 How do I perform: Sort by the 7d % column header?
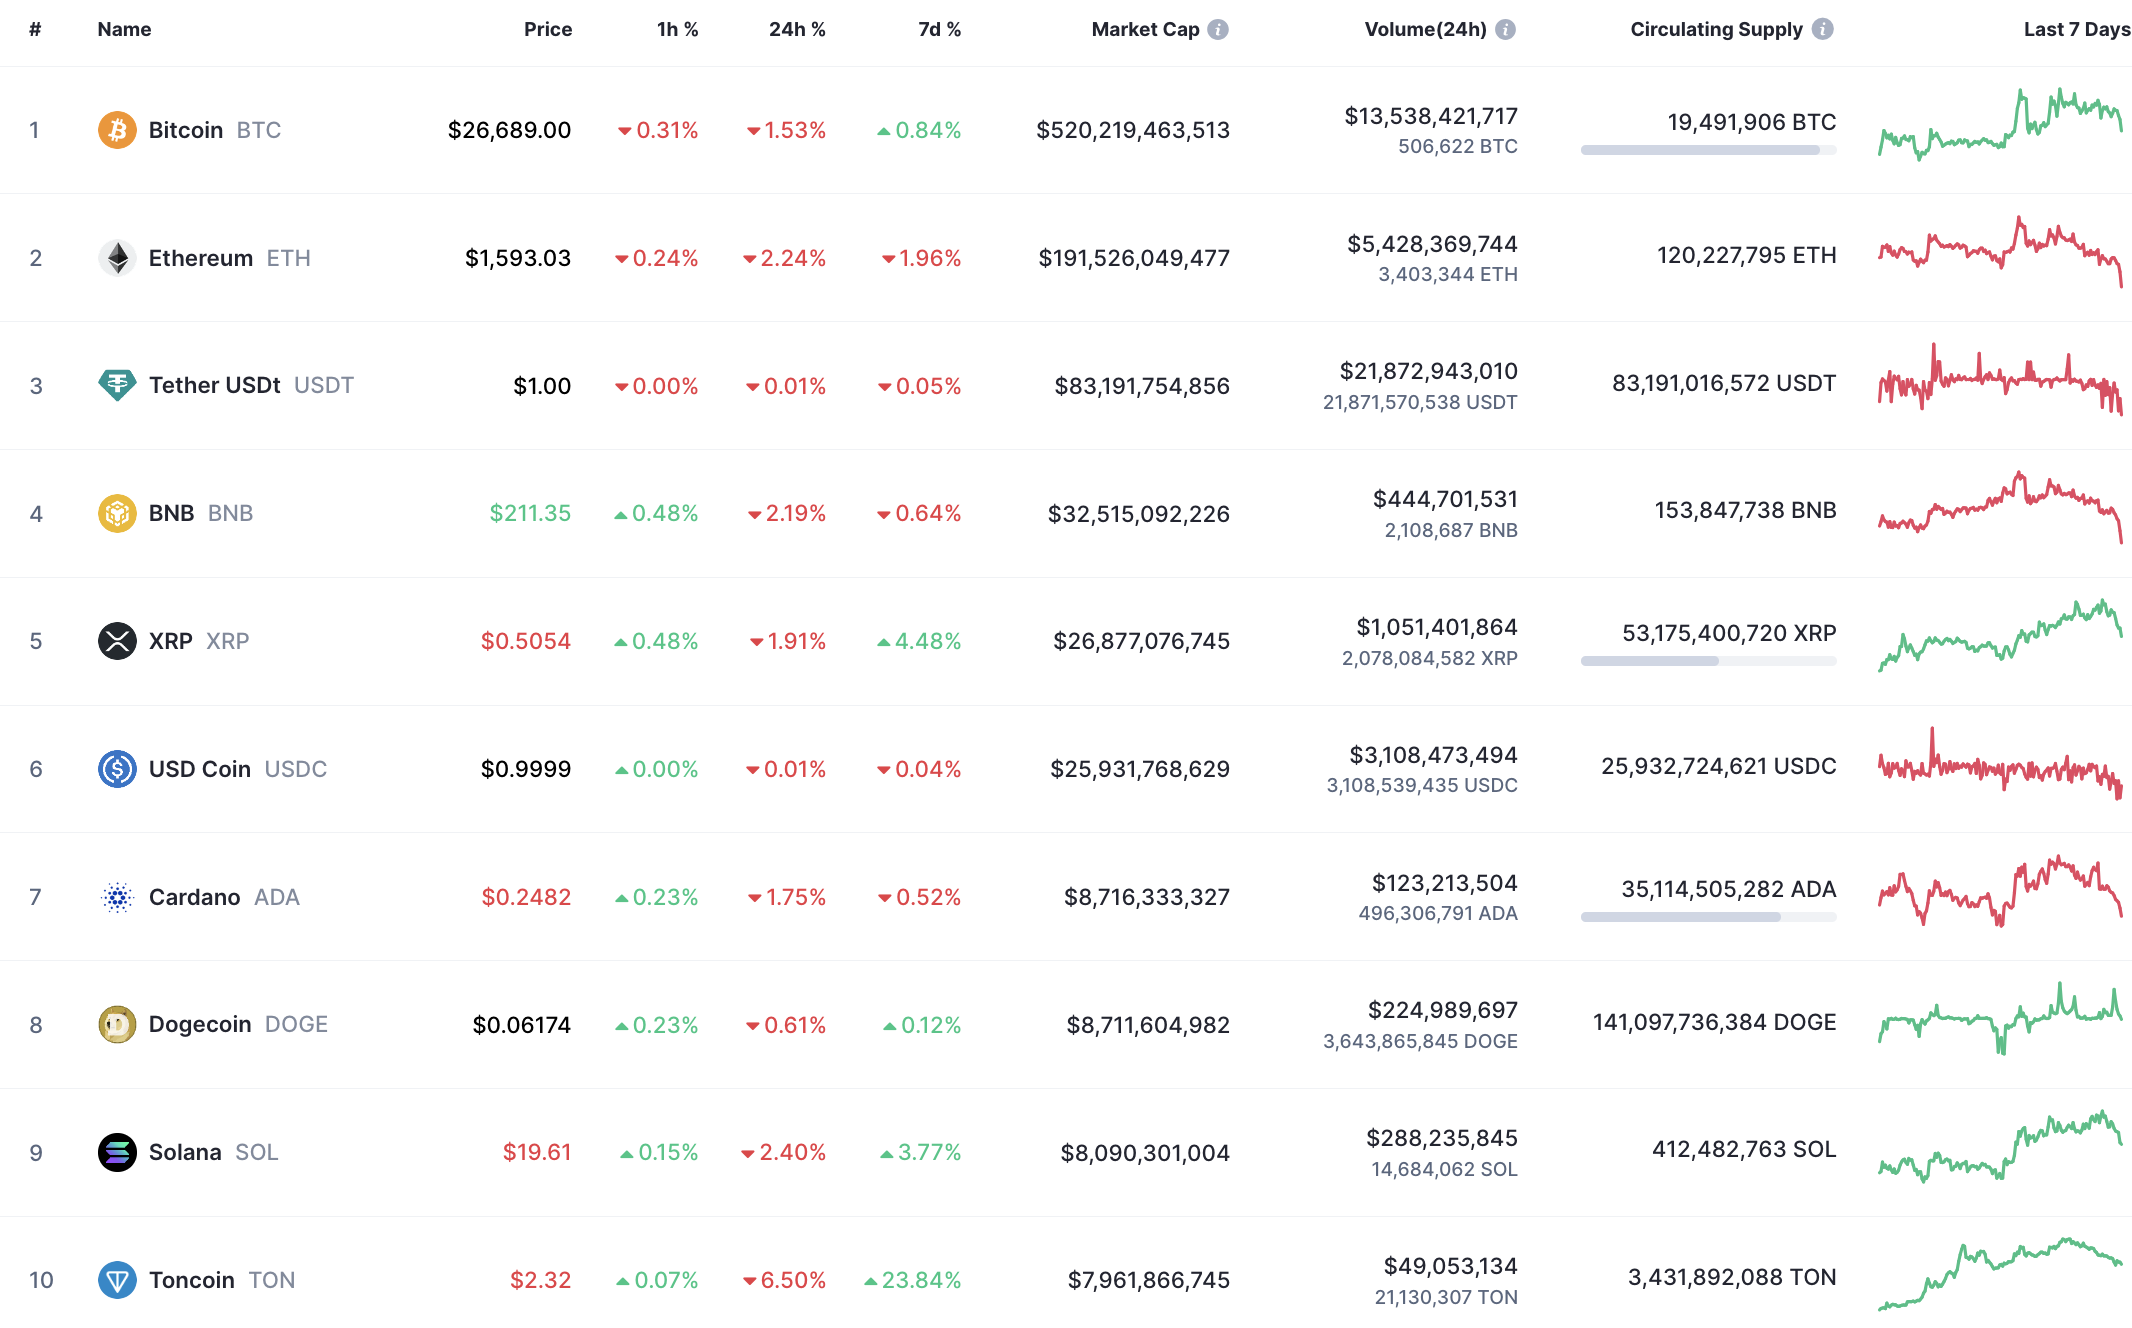coord(939,29)
